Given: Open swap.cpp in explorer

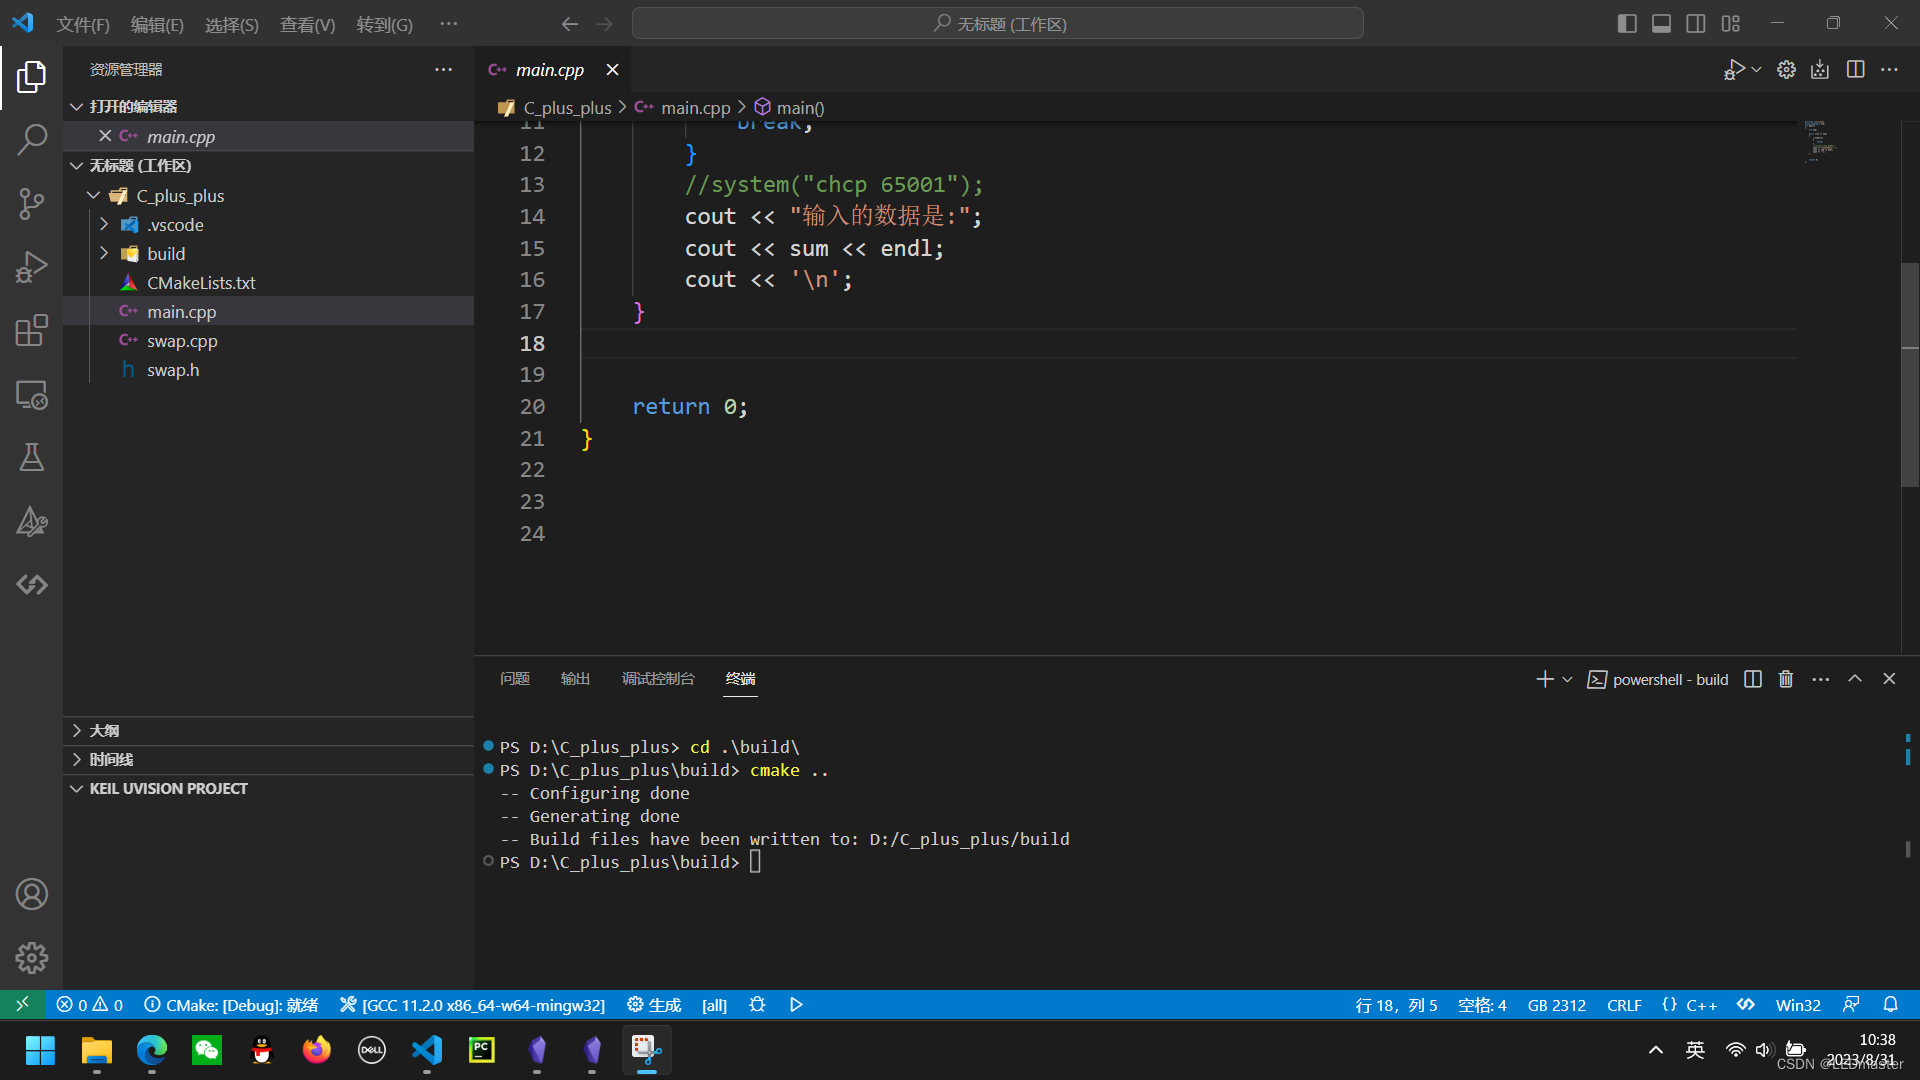Looking at the screenshot, I should click(x=268, y=340).
